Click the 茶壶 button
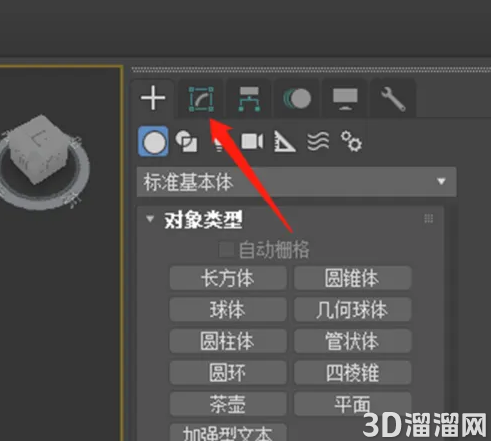The width and height of the screenshot is (491, 441). click(x=228, y=404)
